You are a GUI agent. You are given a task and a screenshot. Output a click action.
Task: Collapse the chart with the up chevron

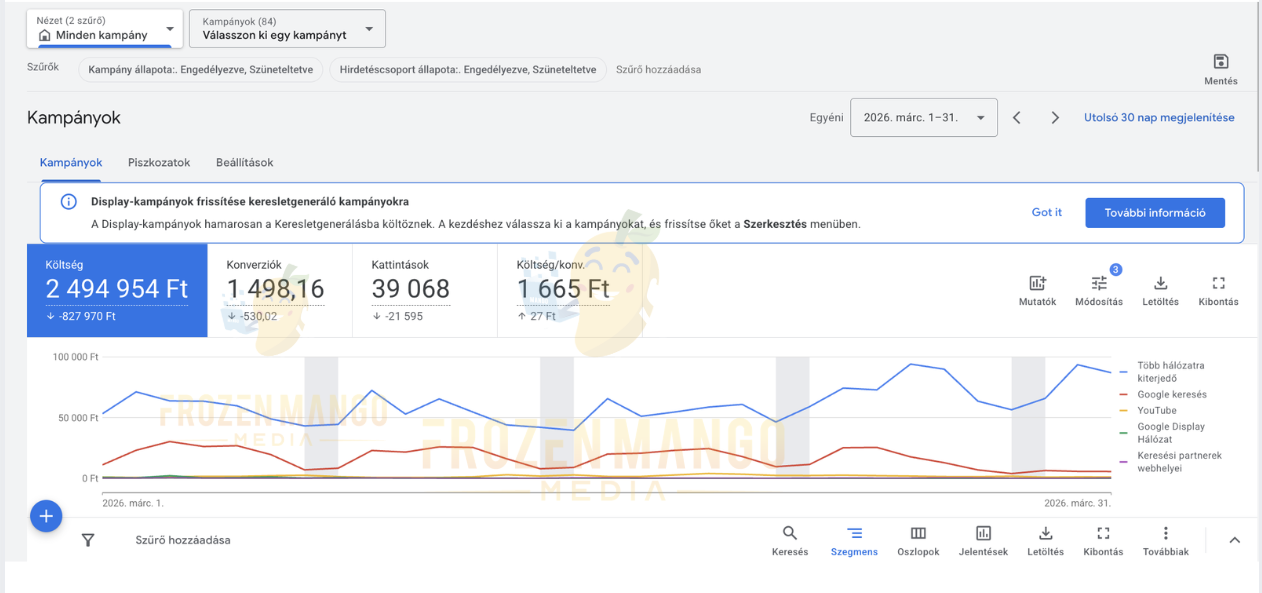click(1234, 540)
